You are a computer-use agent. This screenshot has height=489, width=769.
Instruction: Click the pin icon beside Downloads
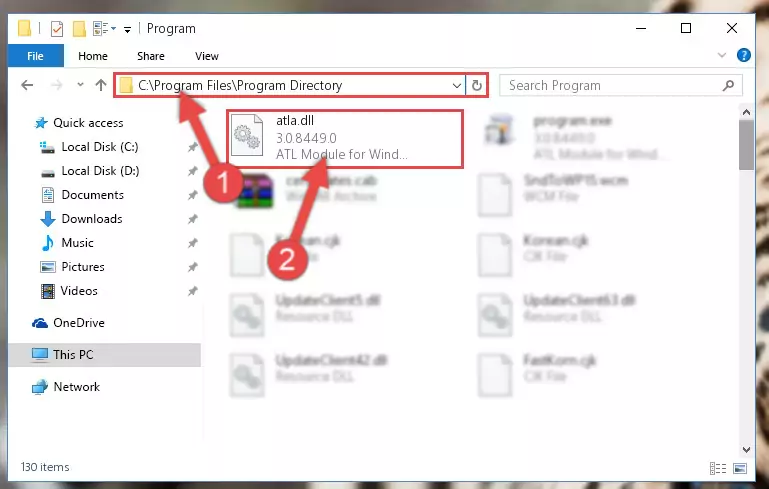click(192, 219)
